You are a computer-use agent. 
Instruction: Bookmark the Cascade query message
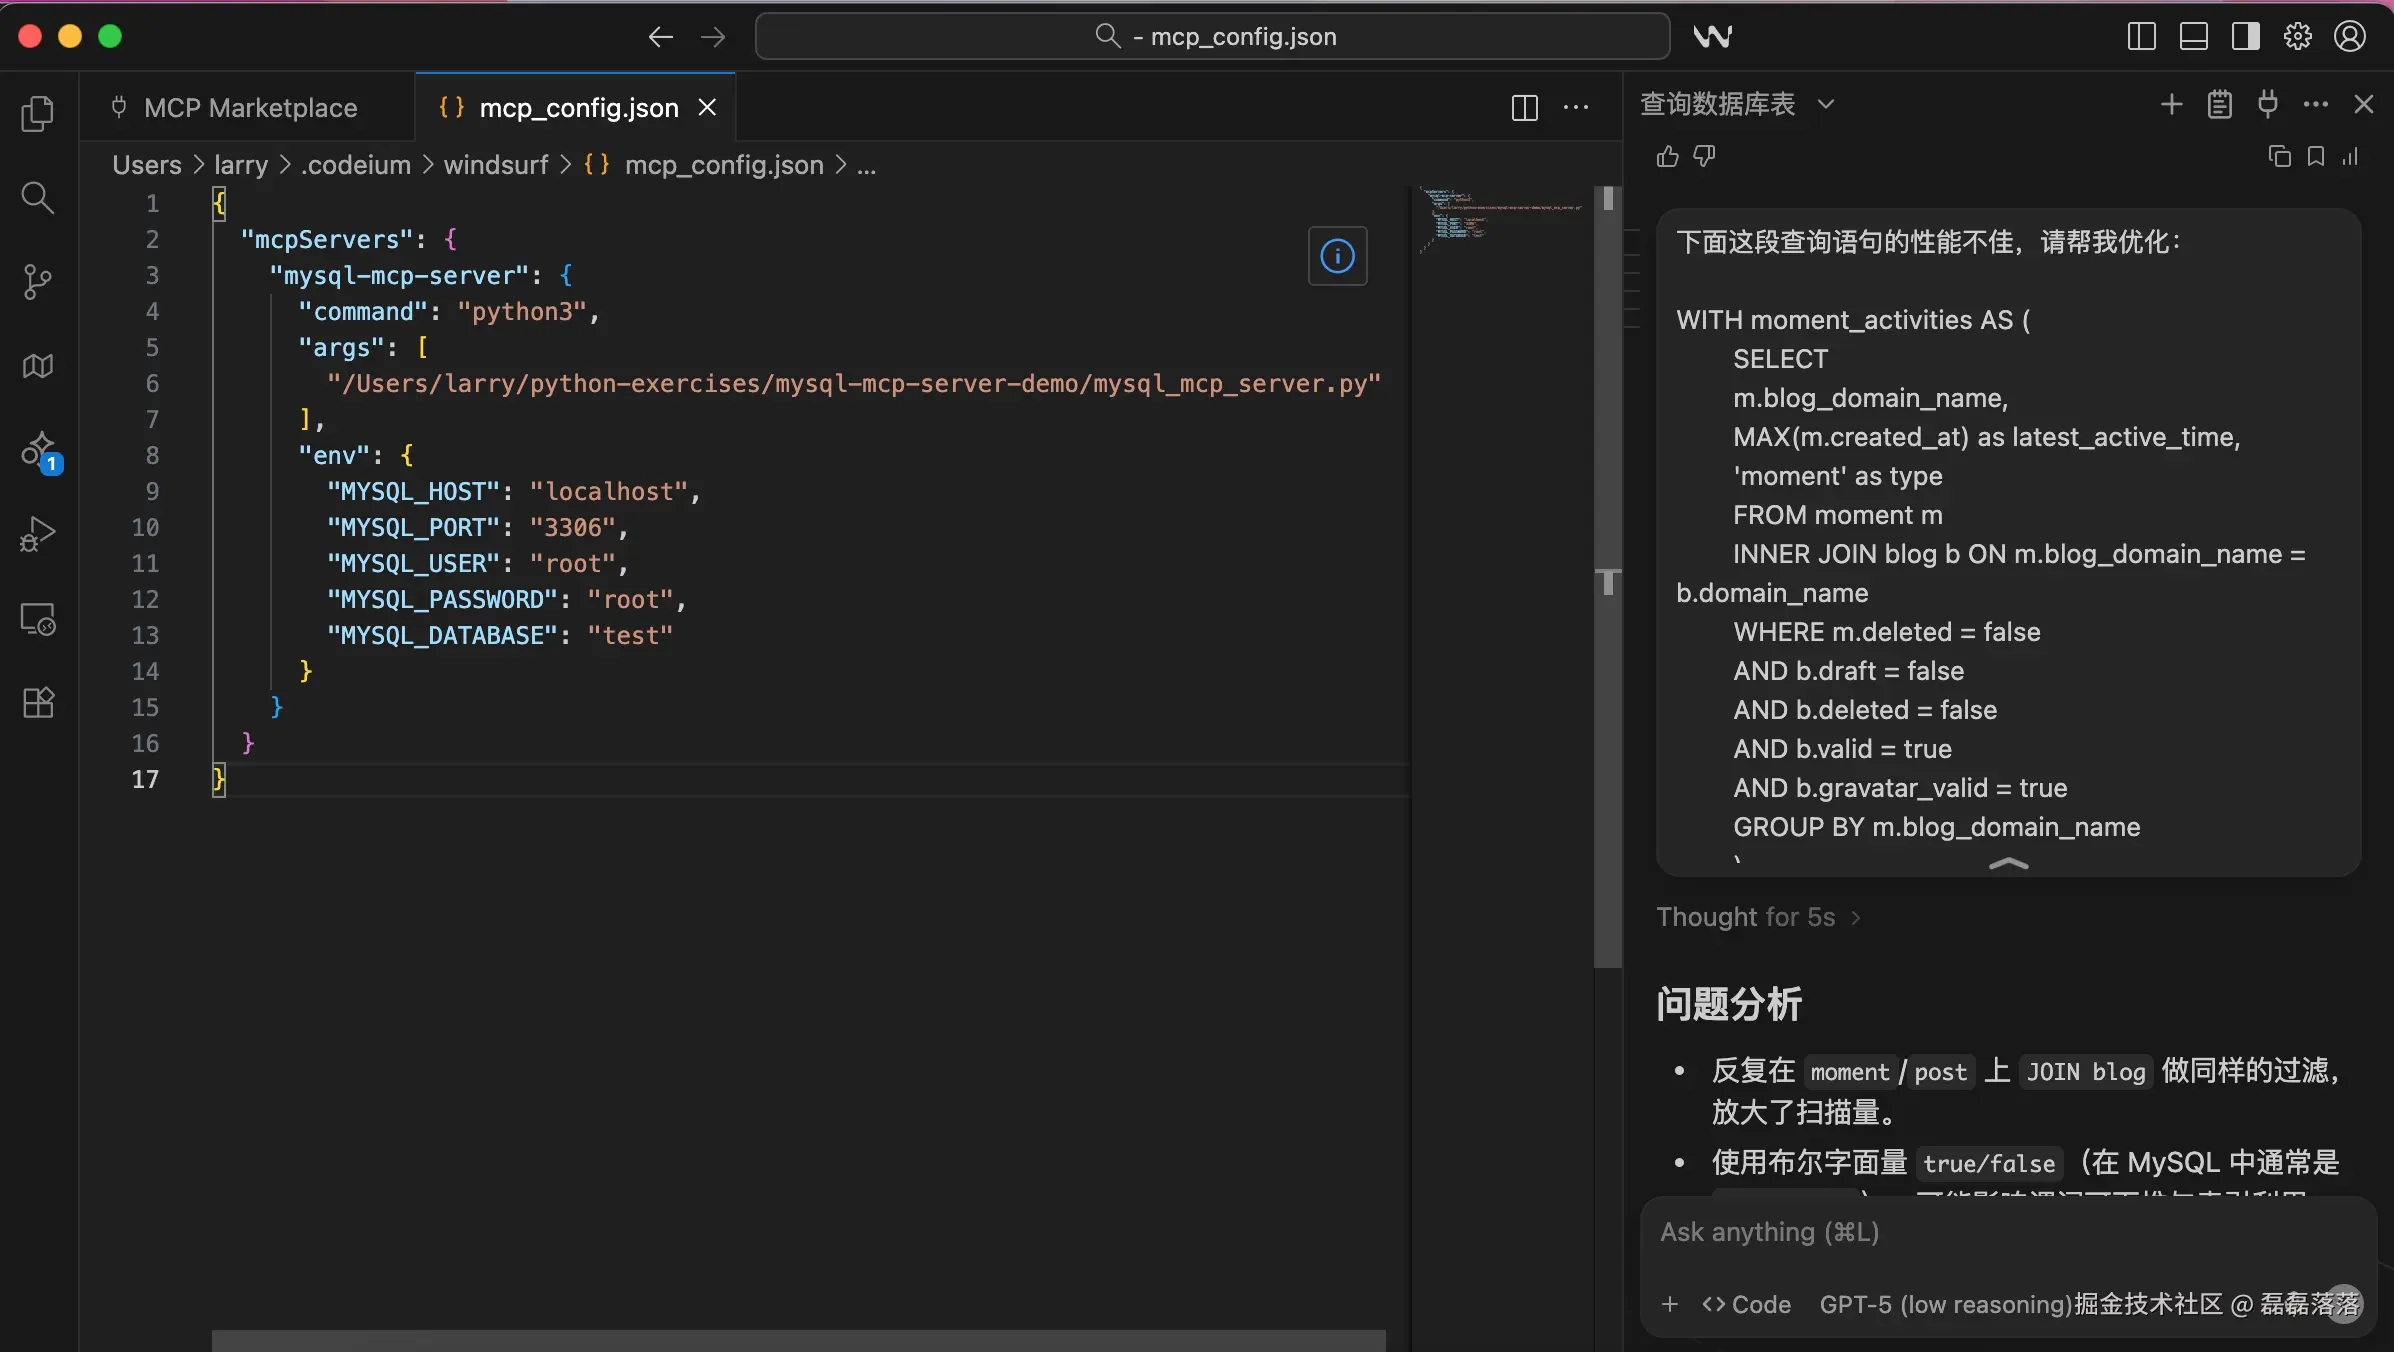(2315, 157)
